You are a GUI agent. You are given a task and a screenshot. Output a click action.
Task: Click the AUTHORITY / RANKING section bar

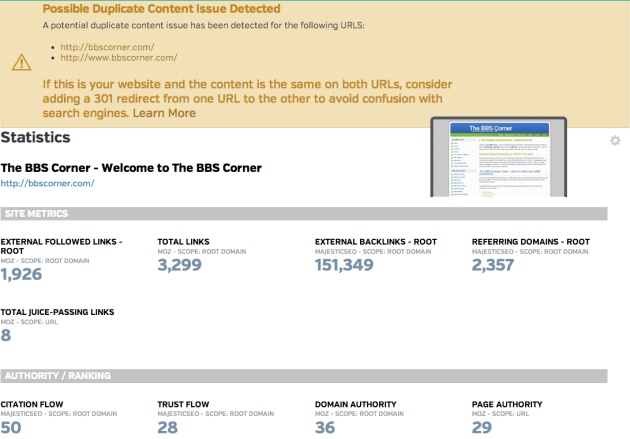coord(304,376)
